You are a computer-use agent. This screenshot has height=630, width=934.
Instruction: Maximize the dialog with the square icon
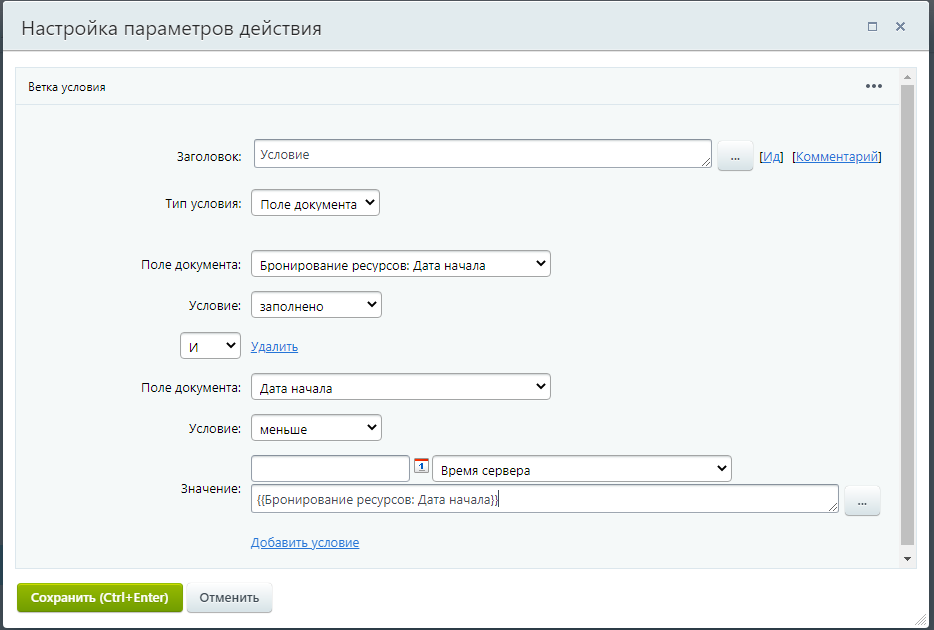pyautogui.click(x=872, y=27)
